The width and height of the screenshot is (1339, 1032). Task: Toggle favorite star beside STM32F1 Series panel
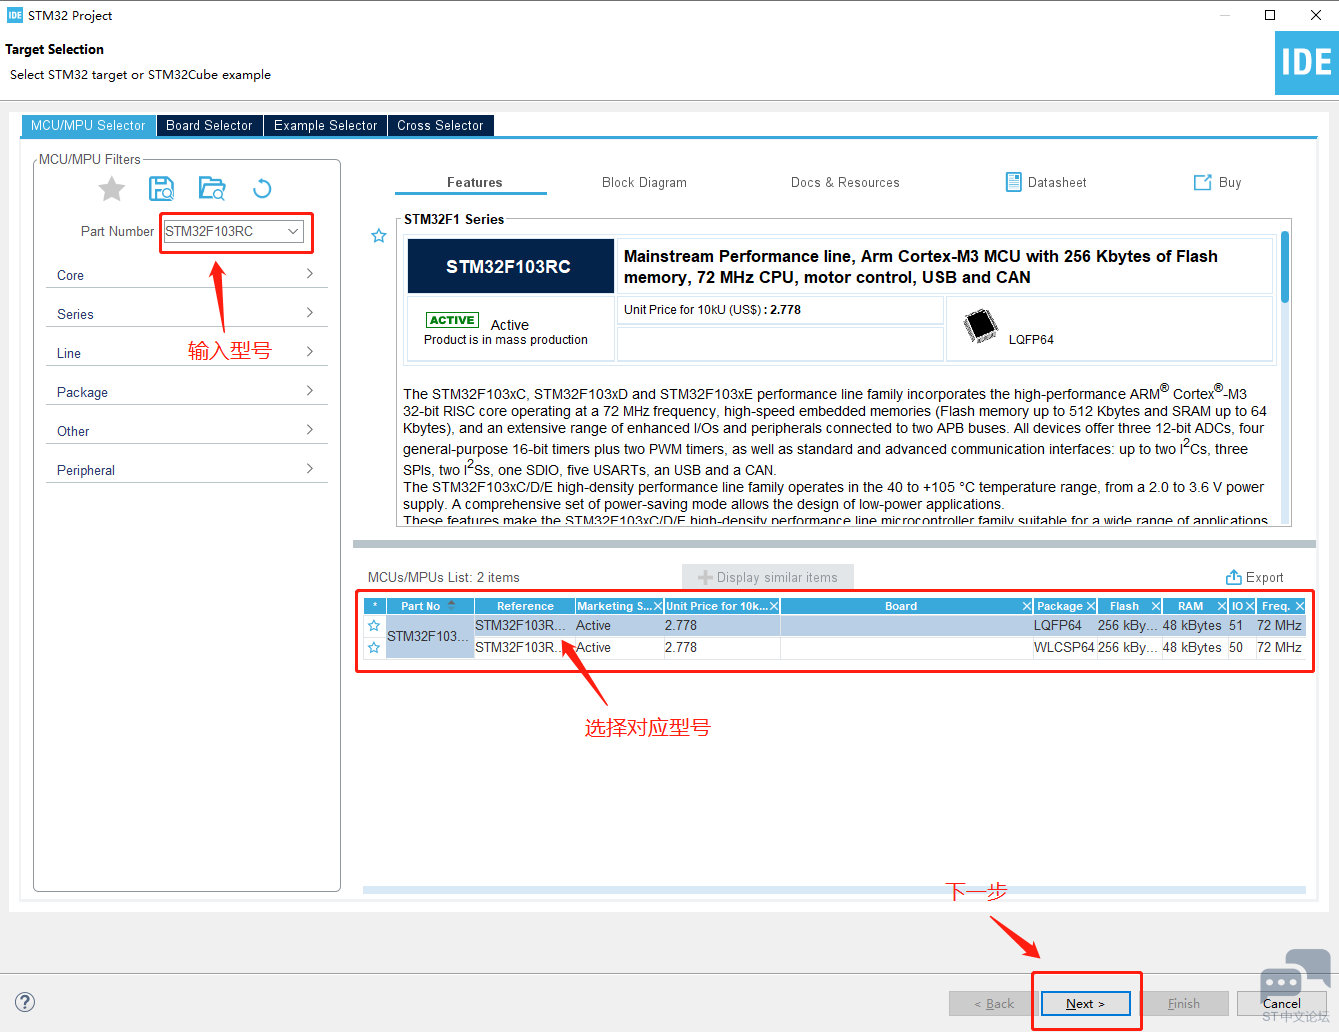pyautogui.click(x=379, y=236)
